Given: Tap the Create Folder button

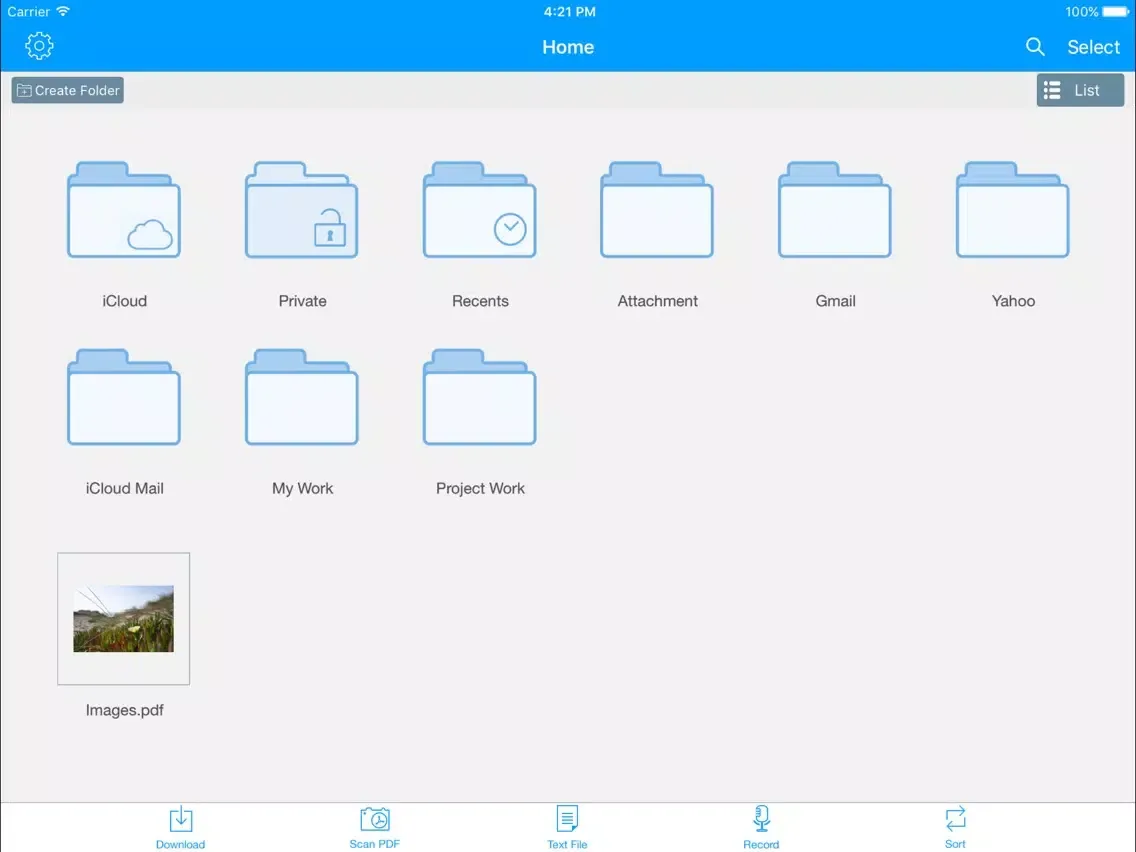Looking at the screenshot, I should pos(67,90).
